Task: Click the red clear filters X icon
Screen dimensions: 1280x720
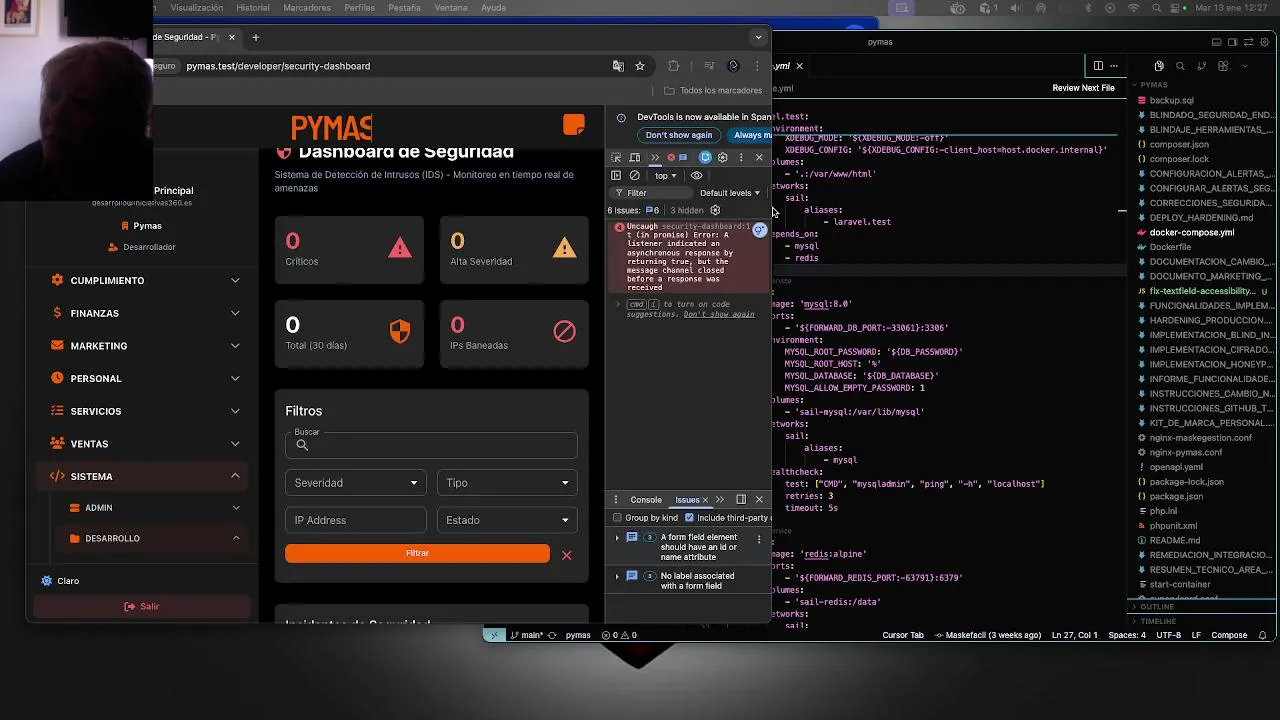Action: [566, 555]
